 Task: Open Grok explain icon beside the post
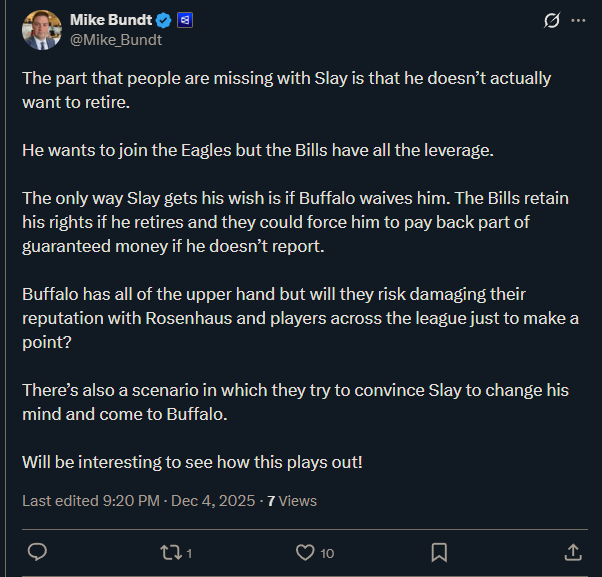[x=549, y=20]
